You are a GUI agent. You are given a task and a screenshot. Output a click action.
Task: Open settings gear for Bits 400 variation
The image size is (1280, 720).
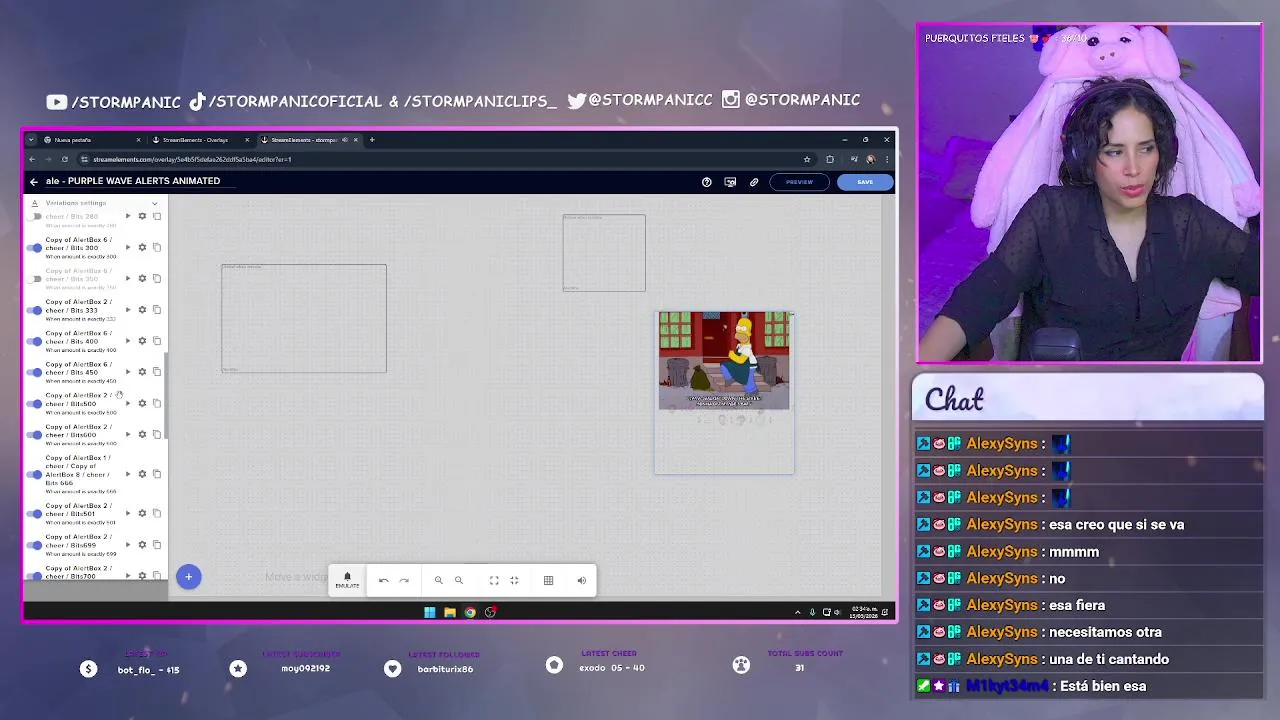[142, 340]
